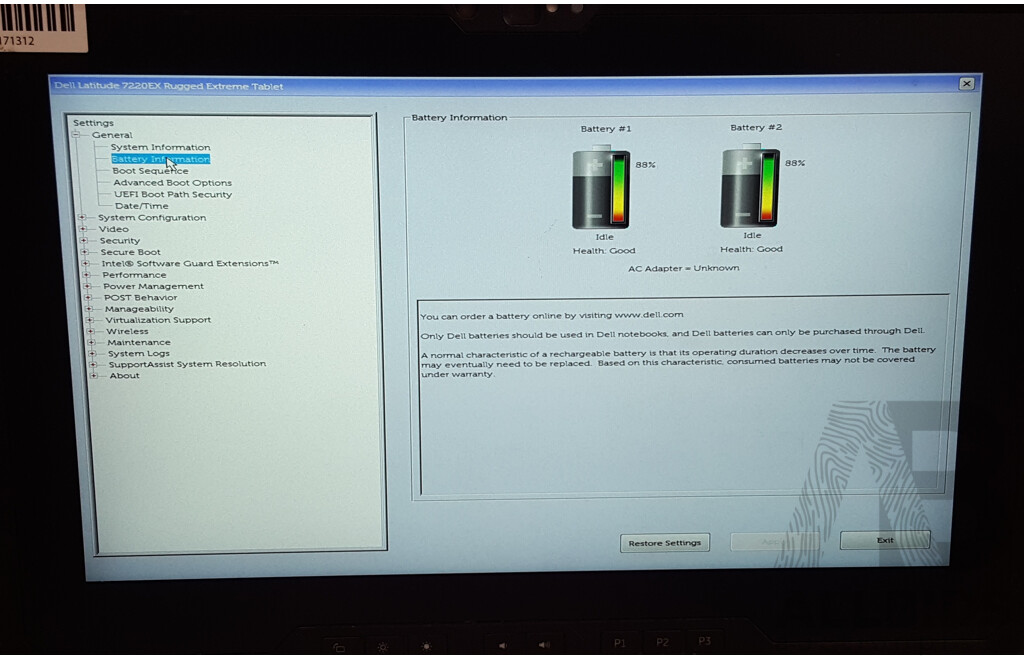
Task: Expand the Security node using its plus box
Action: 84,240
